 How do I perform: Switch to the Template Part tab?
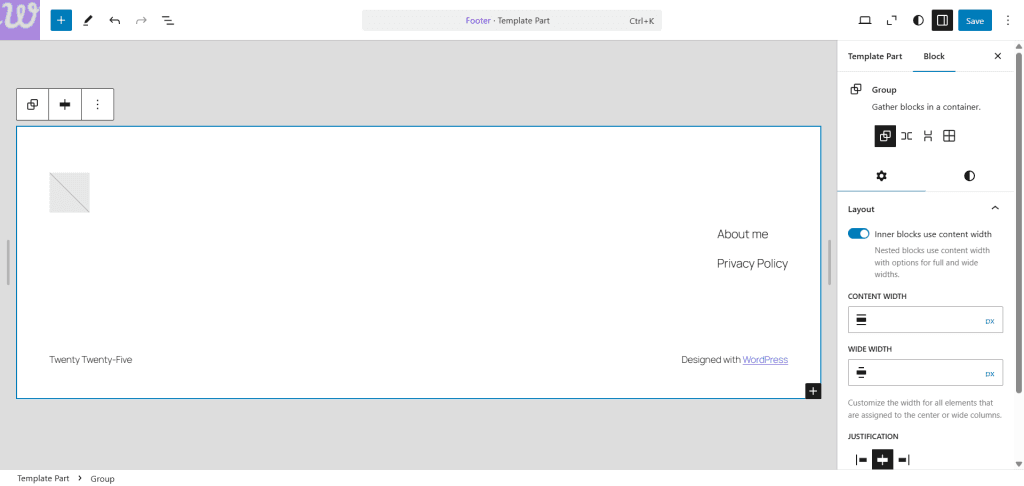[875, 56]
